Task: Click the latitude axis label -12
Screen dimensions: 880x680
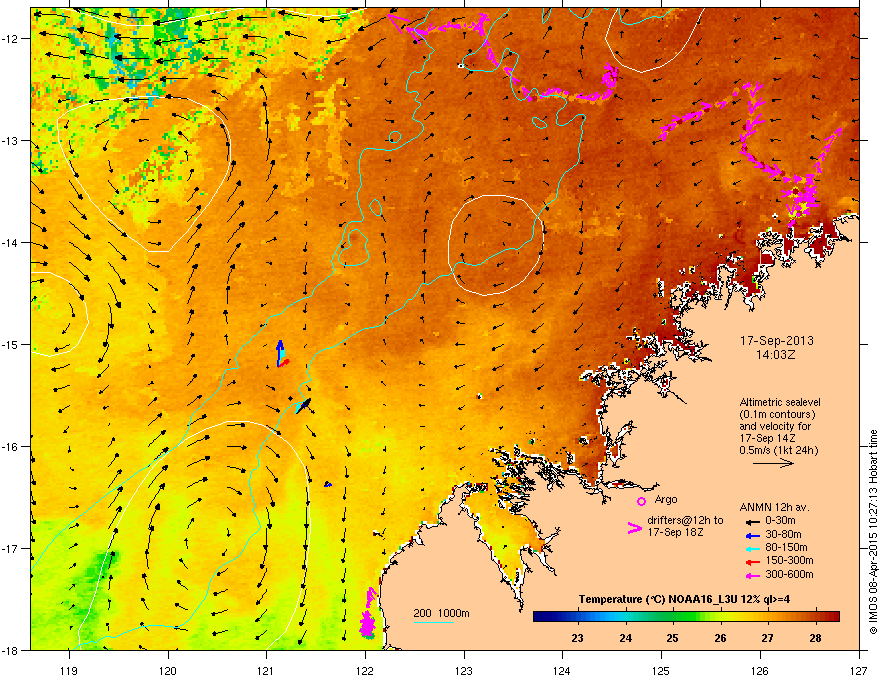Action: pos(10,39)
